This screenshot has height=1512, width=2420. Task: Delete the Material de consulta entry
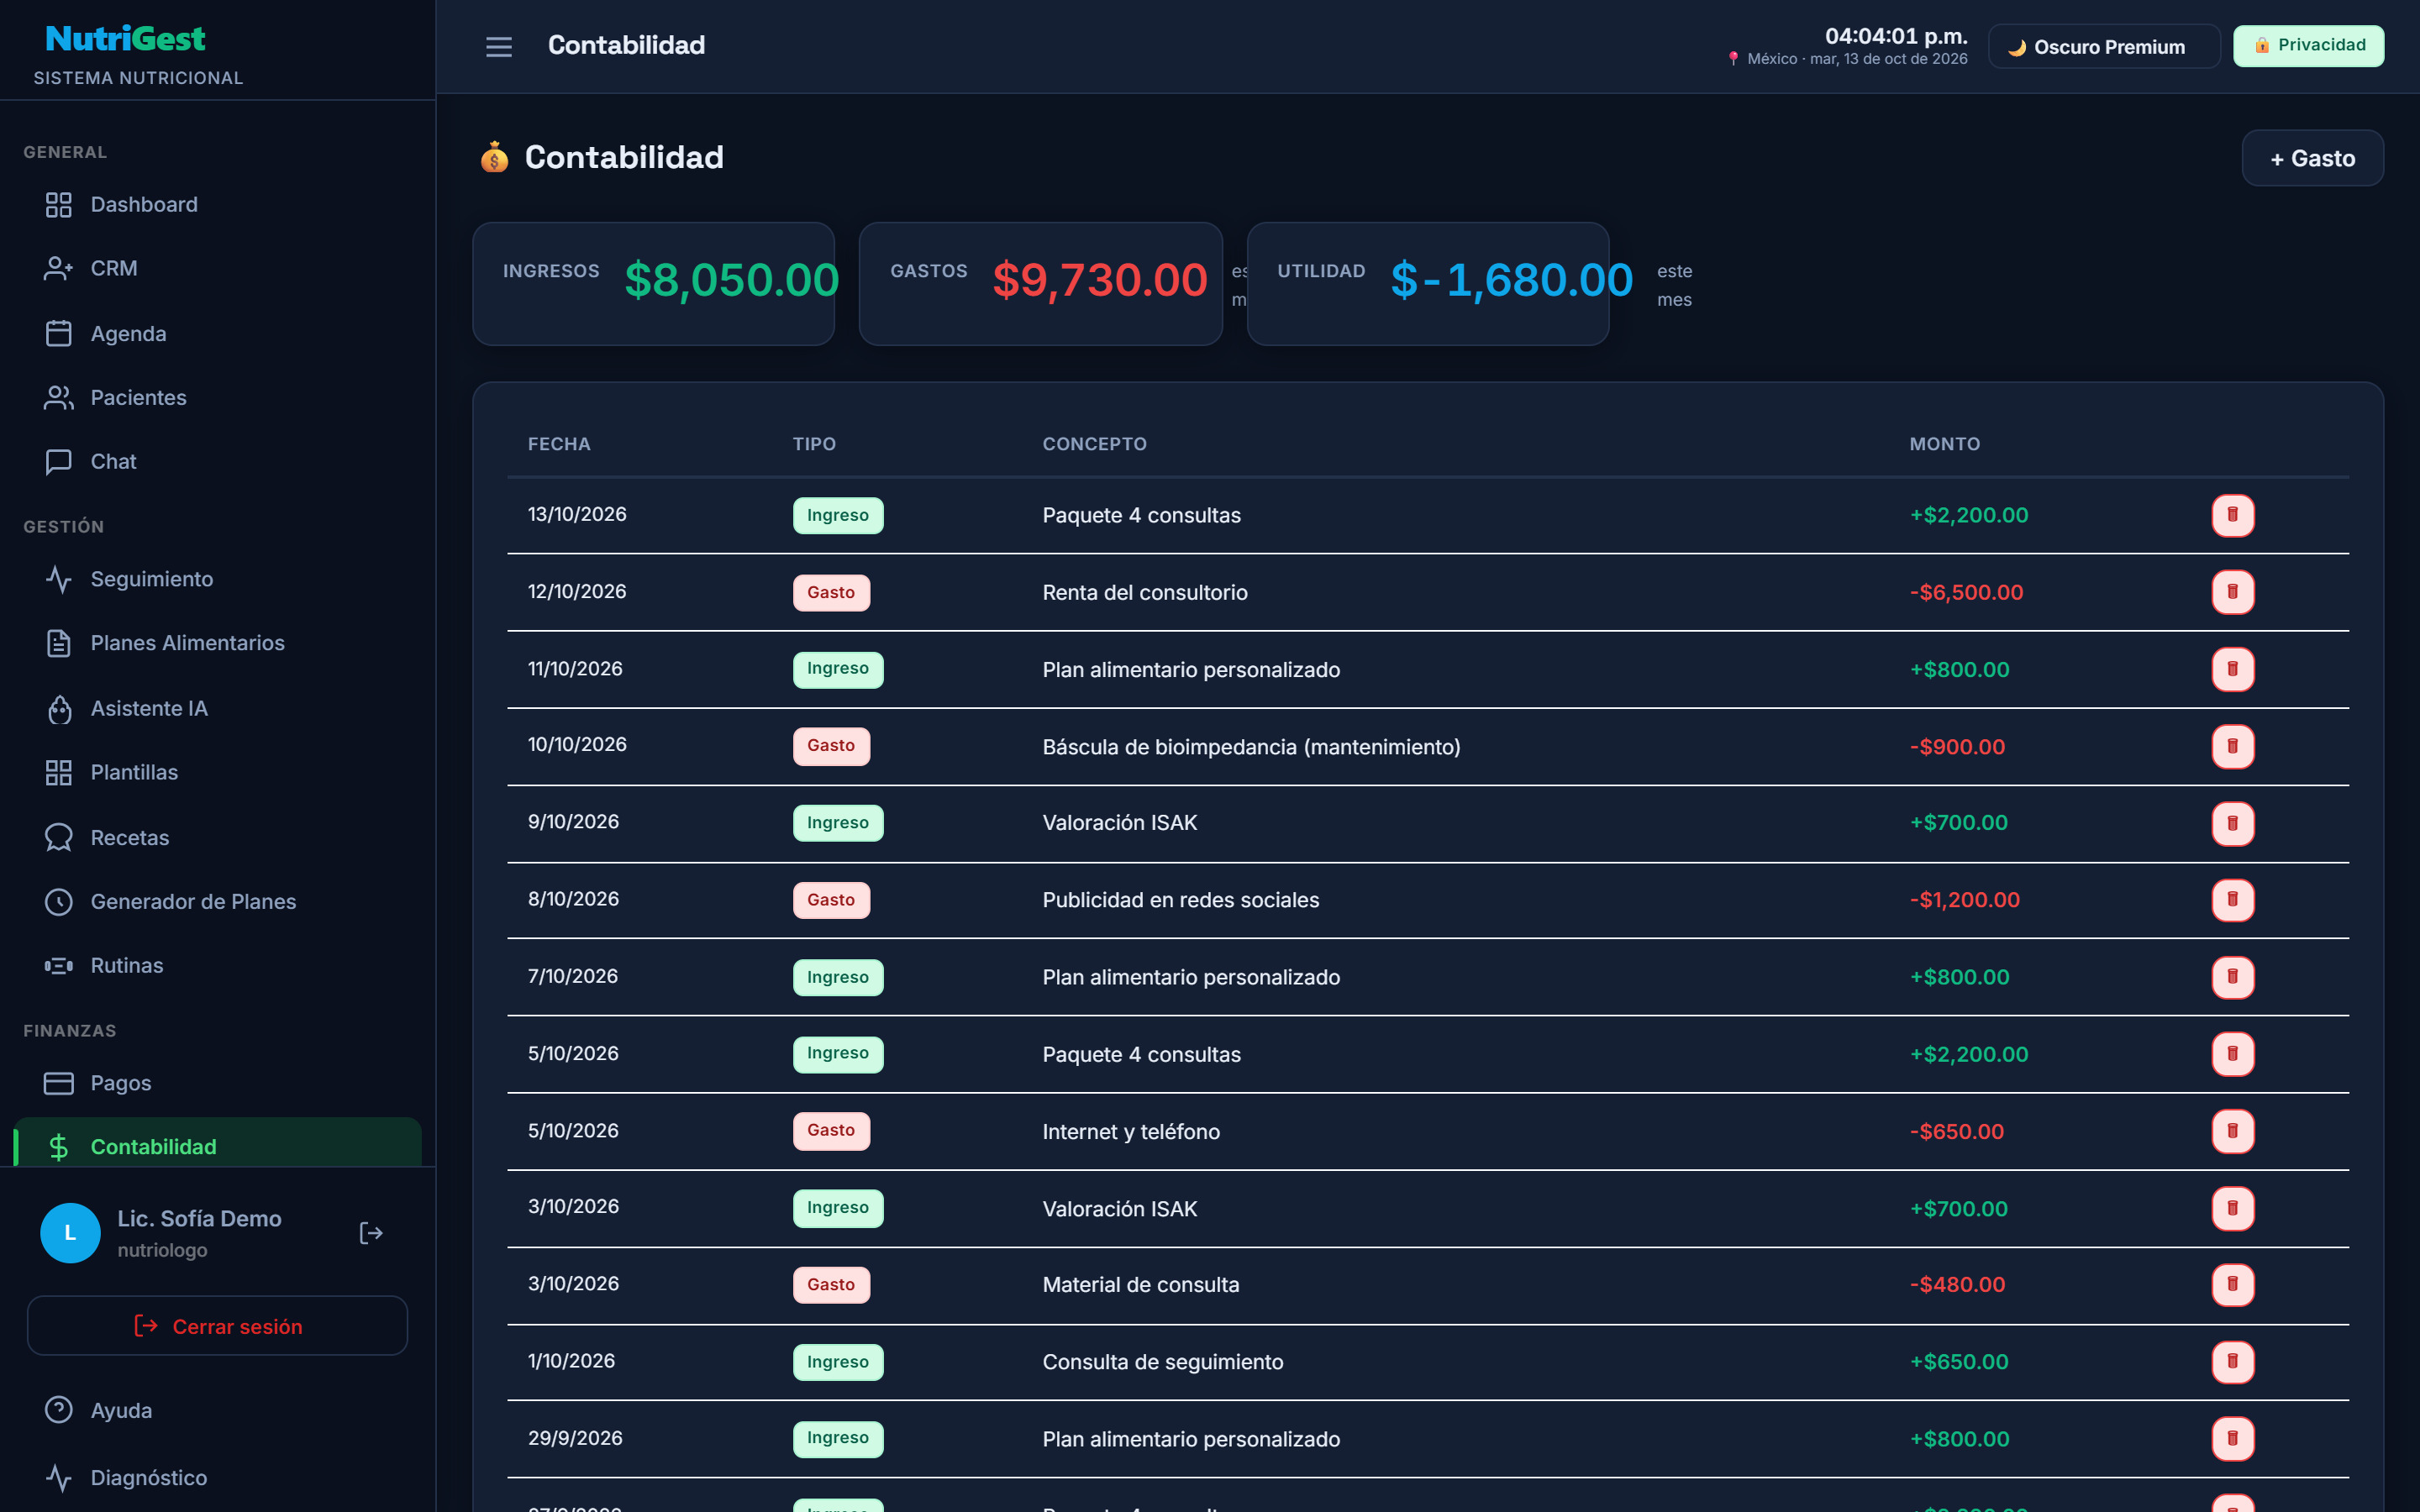[x=2232, y=1284]
